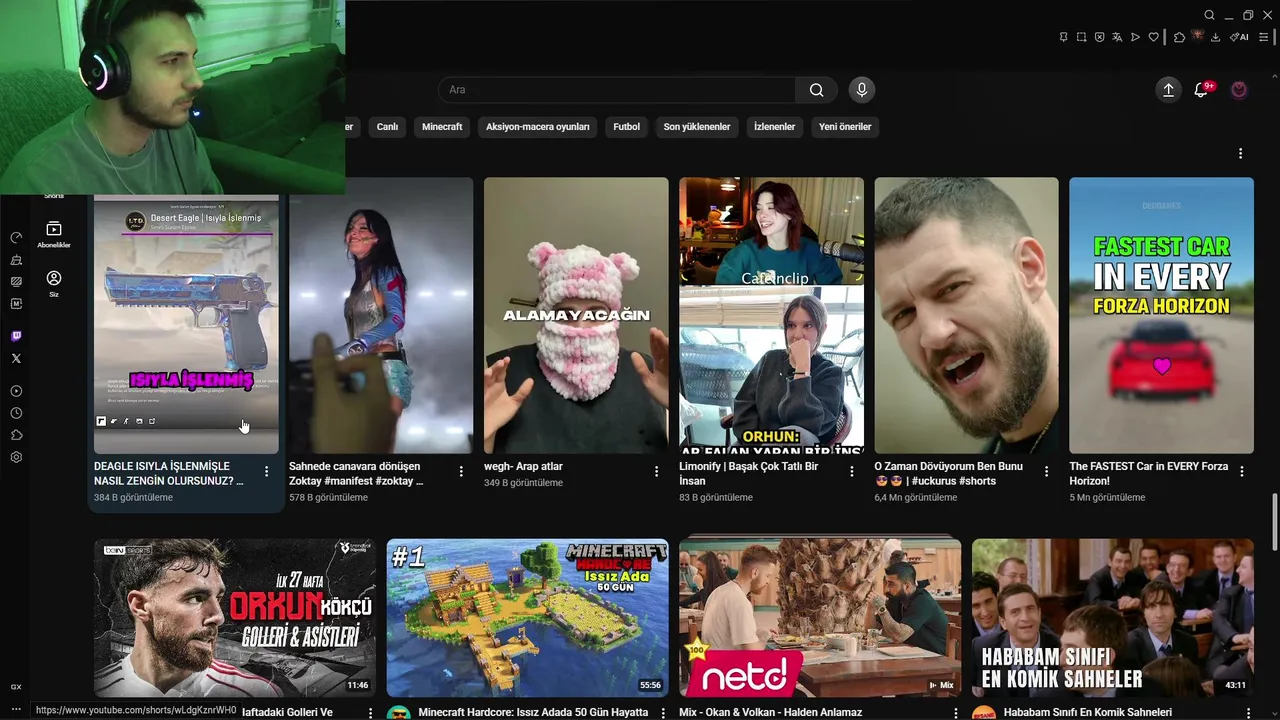
Task: Click the page vertical scrollbar thumb
Action: 1274,521
